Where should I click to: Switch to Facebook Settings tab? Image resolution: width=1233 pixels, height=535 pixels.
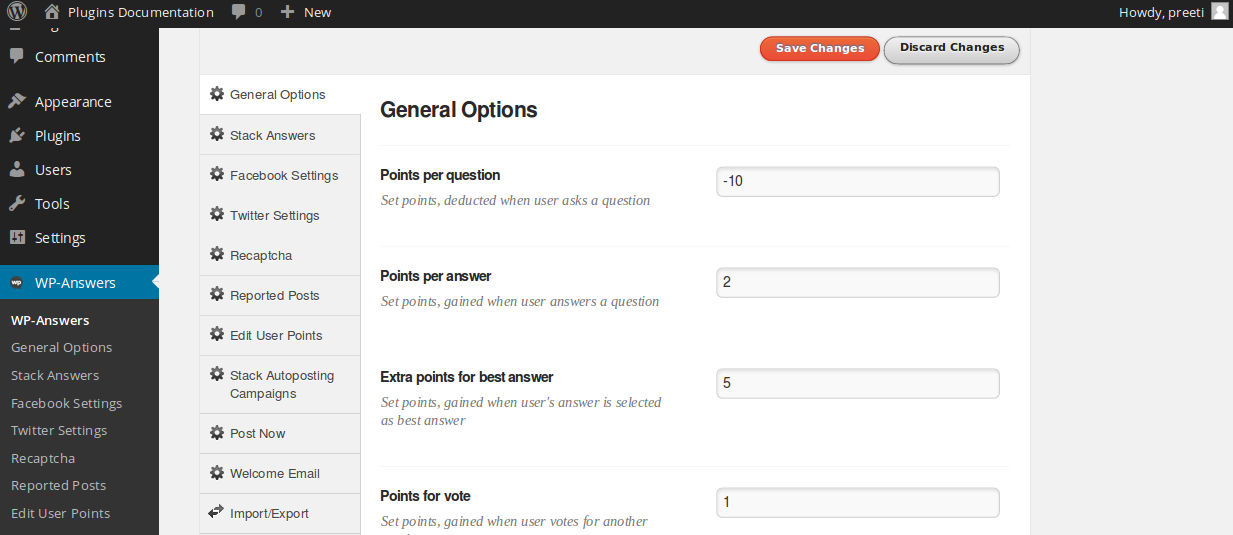280,175
